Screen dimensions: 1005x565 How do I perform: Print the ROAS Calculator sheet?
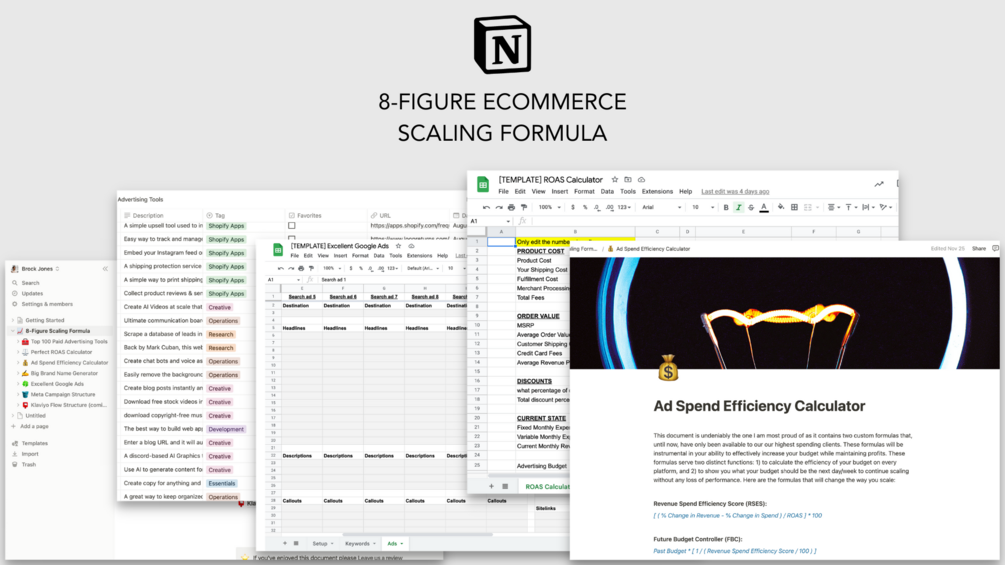pos(511,208)
